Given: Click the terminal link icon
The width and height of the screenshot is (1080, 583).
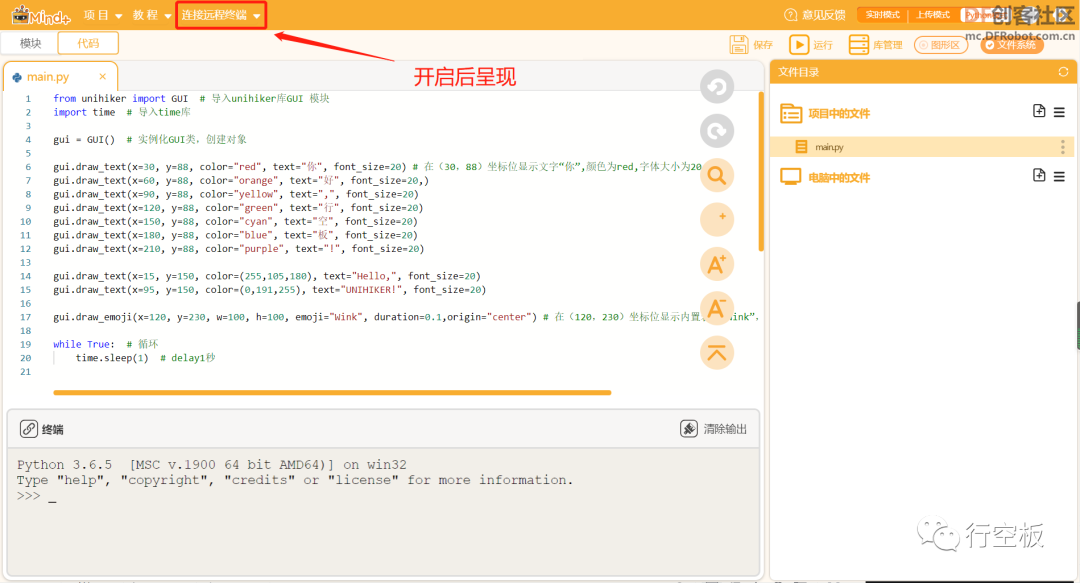Looking at the screenshot, I should coord(28,429).
